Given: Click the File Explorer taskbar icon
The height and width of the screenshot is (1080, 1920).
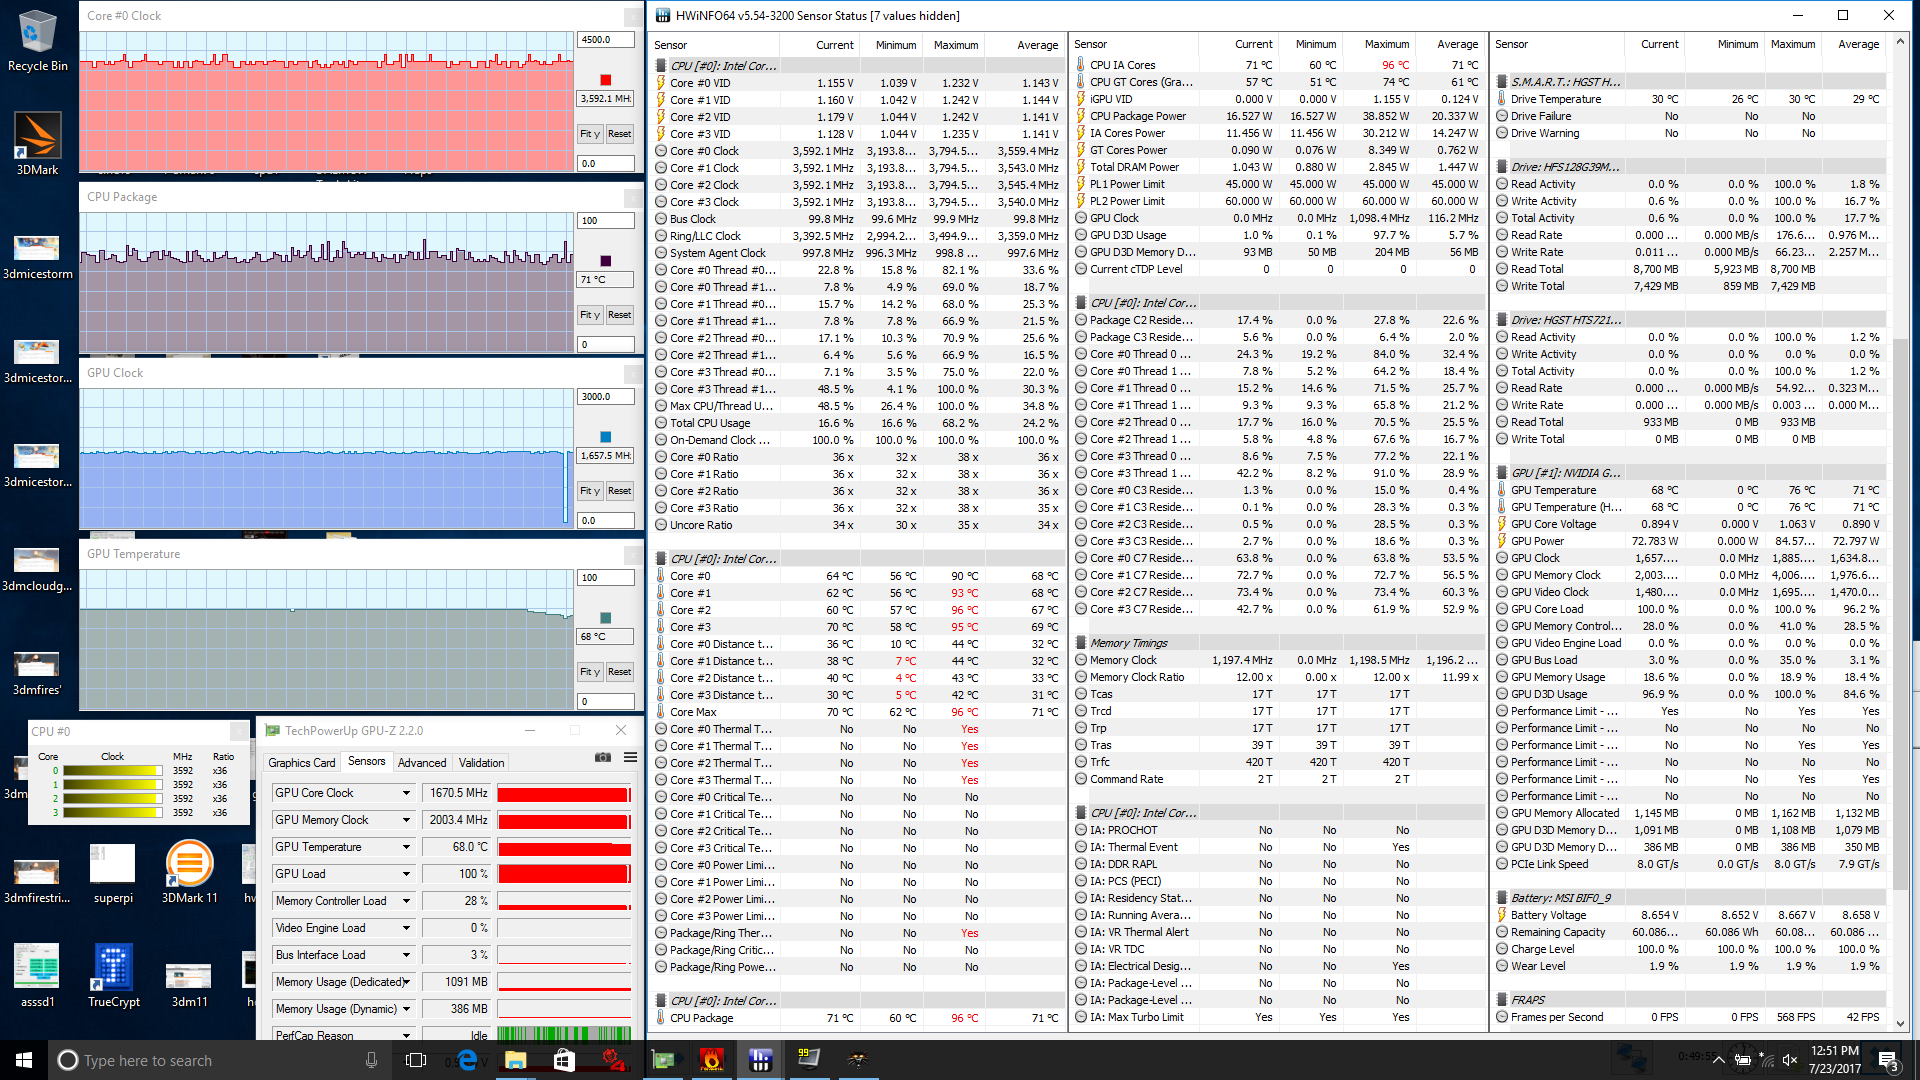Looking at the screenshot, I should (515, 1060).
